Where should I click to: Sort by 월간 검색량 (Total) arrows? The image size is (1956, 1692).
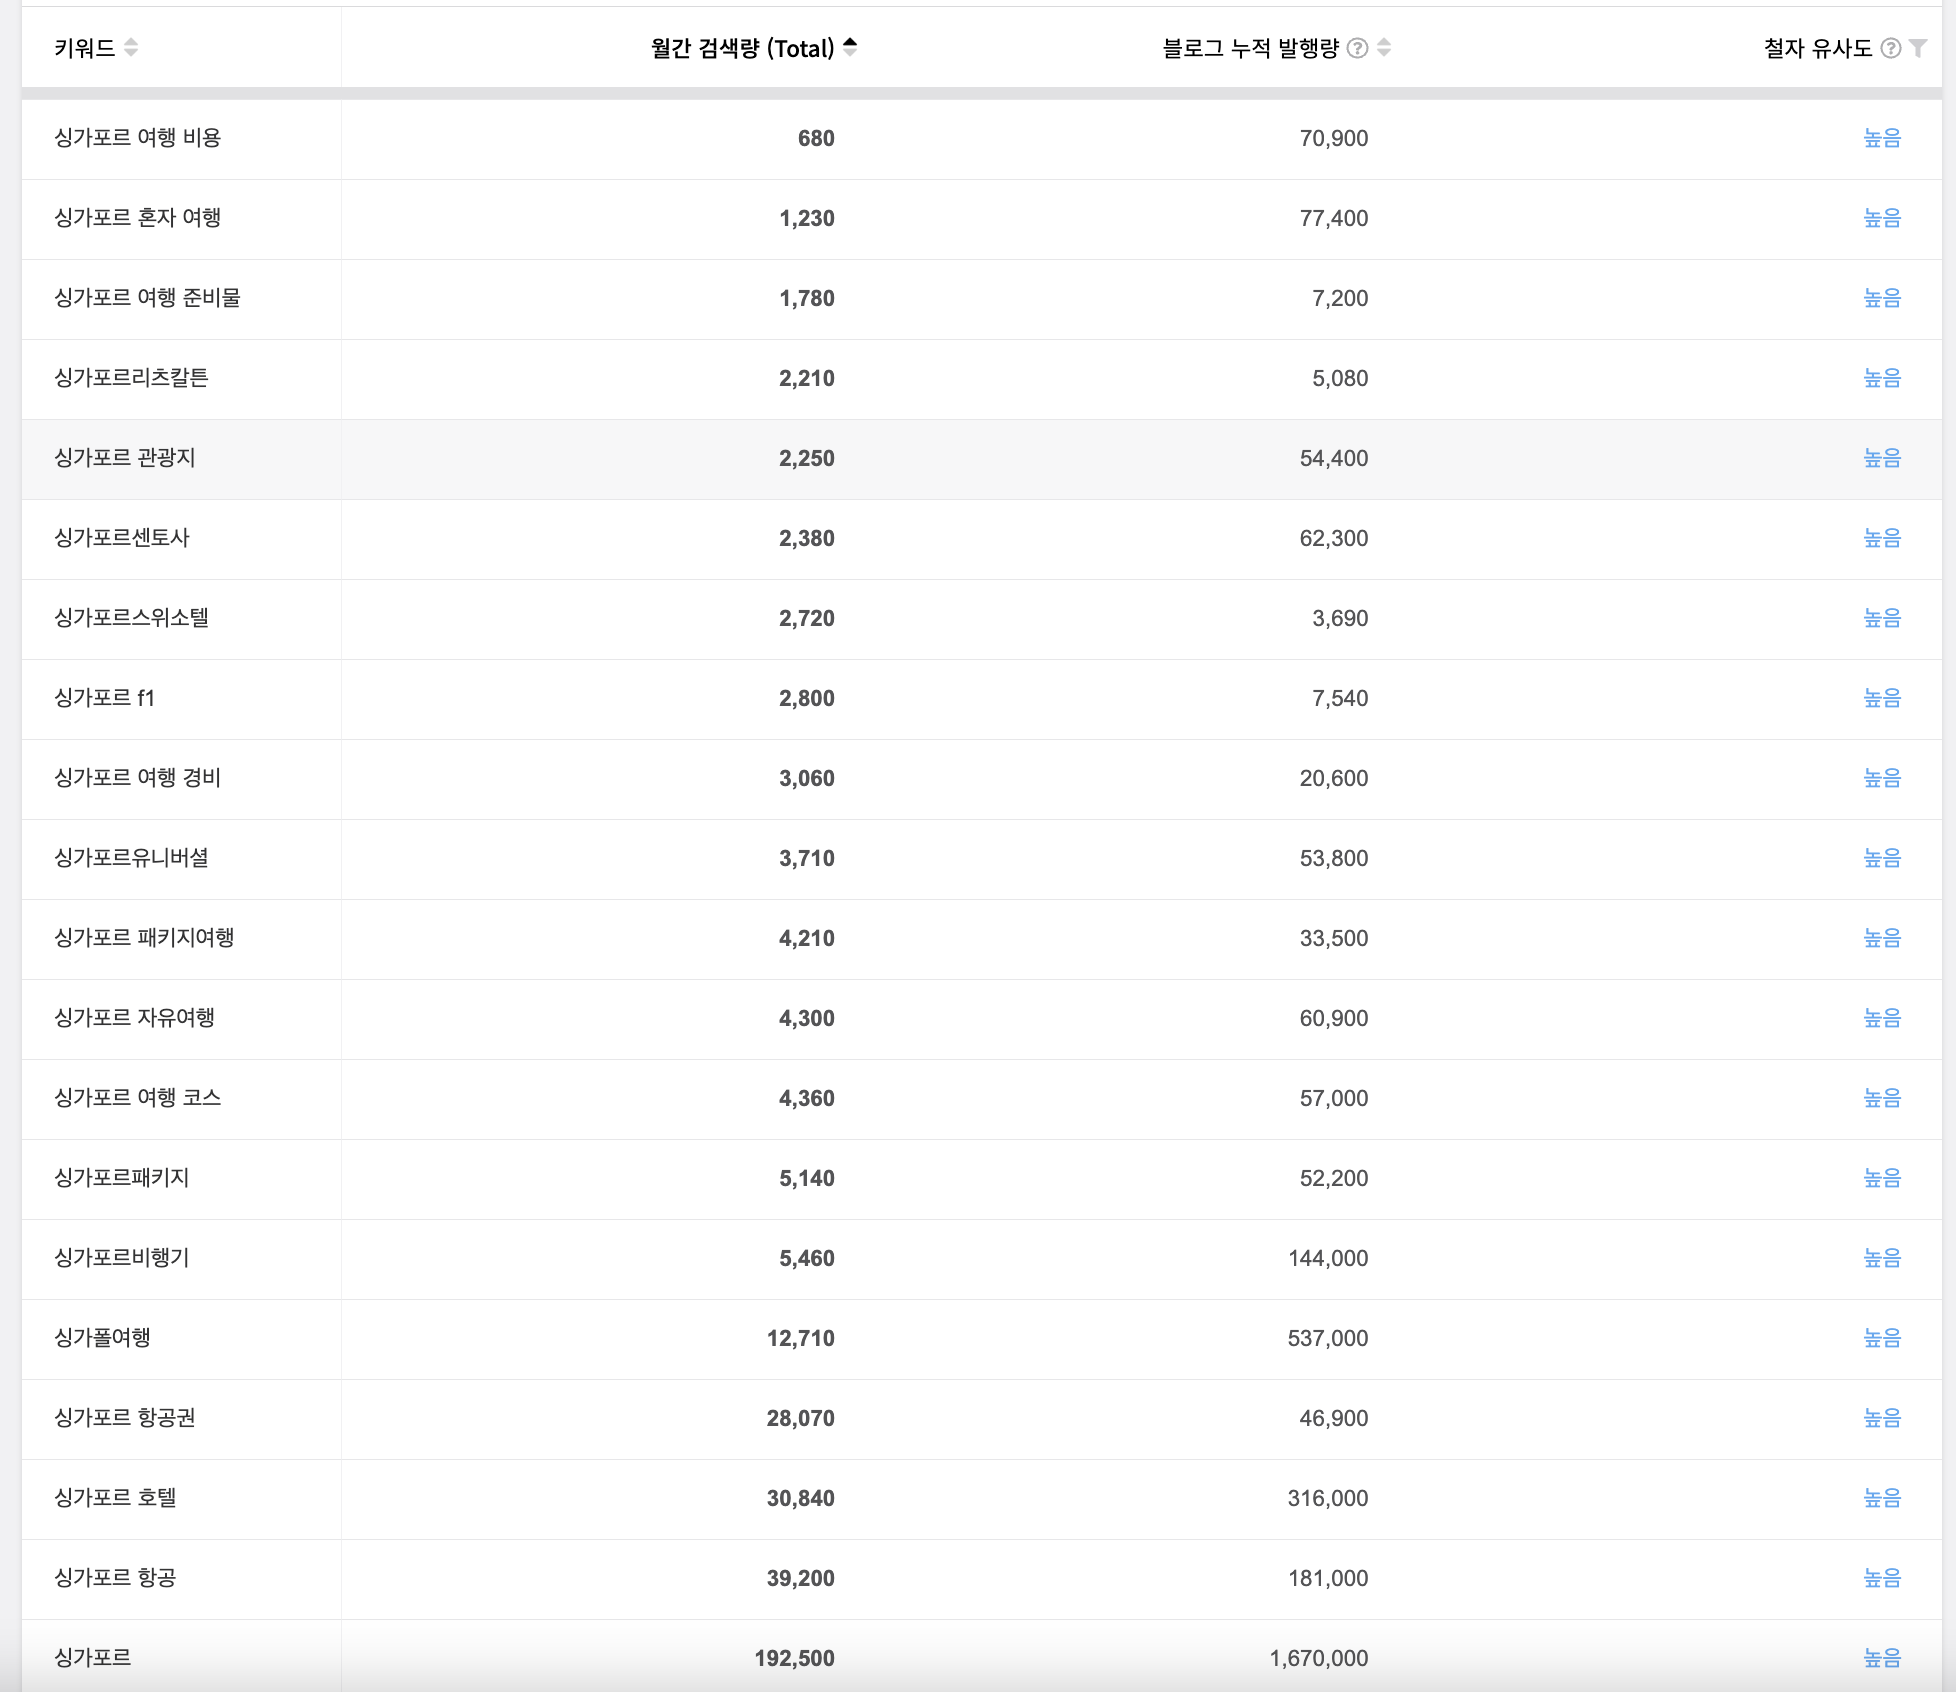pyautogui.click(x=850, y=47)
